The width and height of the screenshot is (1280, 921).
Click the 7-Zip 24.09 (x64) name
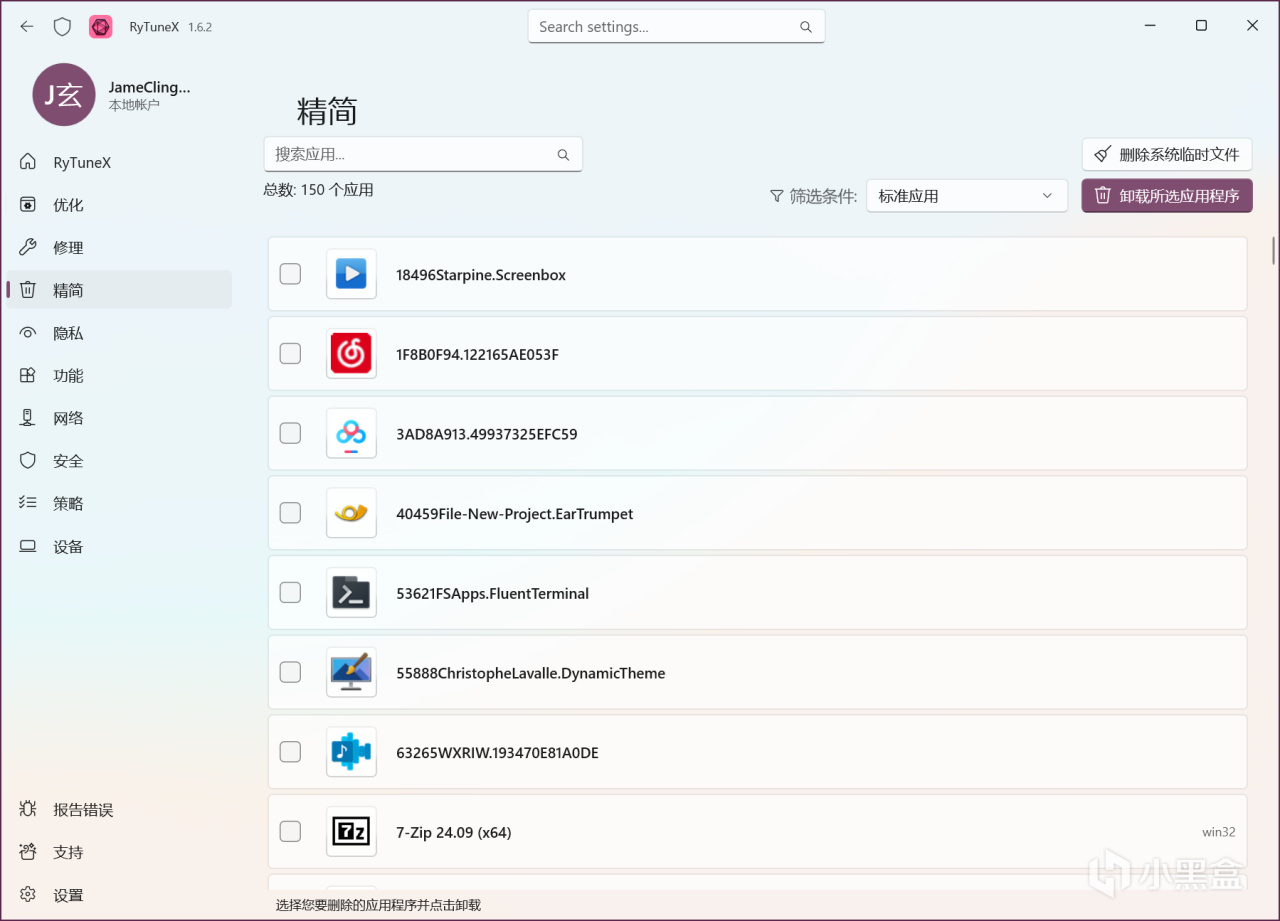pos(454,833)
